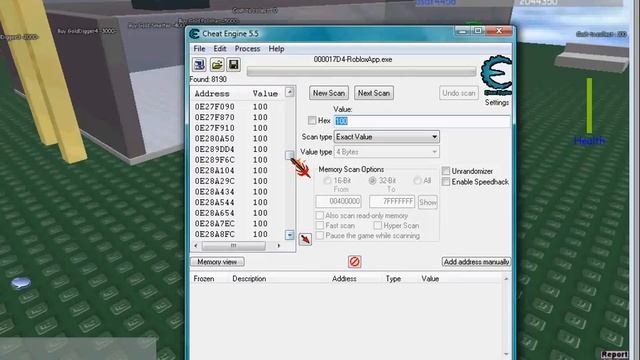Click the Description column header
The height and width of the screenshot is (360, 640).
249,279
